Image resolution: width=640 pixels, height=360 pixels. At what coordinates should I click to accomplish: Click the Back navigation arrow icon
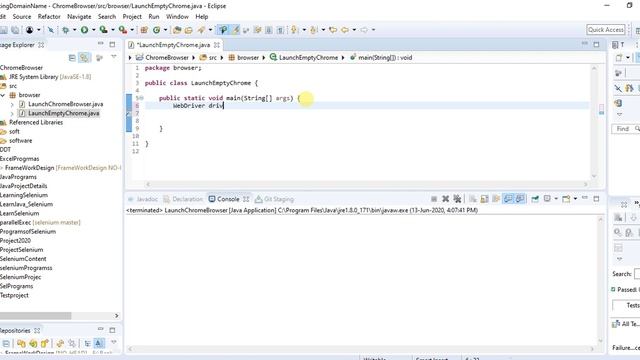pos(345,30)
